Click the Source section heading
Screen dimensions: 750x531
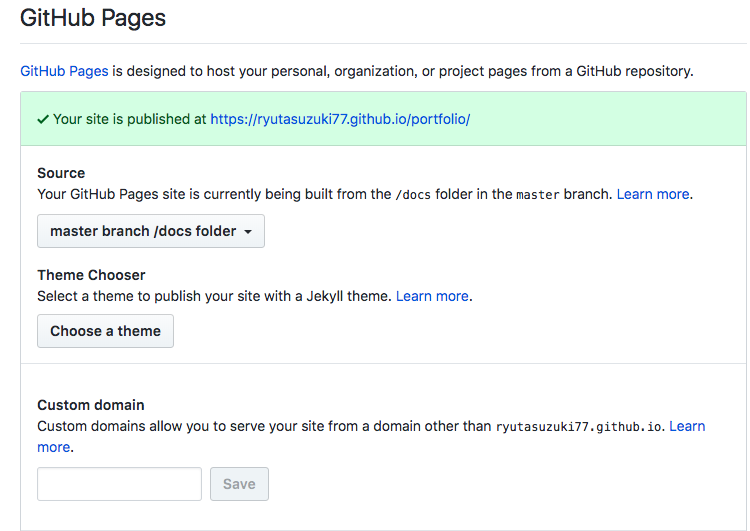(61, 173)
